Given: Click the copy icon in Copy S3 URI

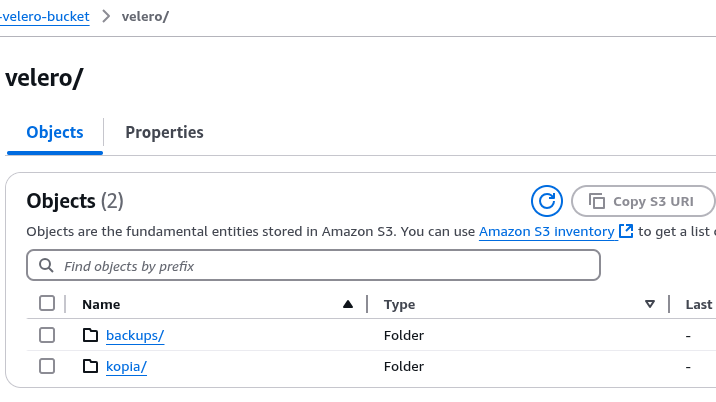Looking at the screenshot, I should tap(597, 201).
